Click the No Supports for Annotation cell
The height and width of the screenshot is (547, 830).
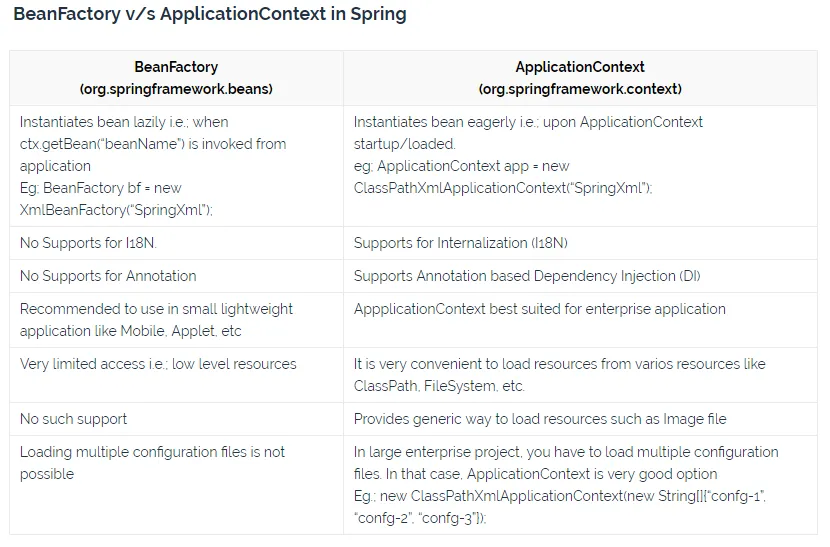pos(176,276)
